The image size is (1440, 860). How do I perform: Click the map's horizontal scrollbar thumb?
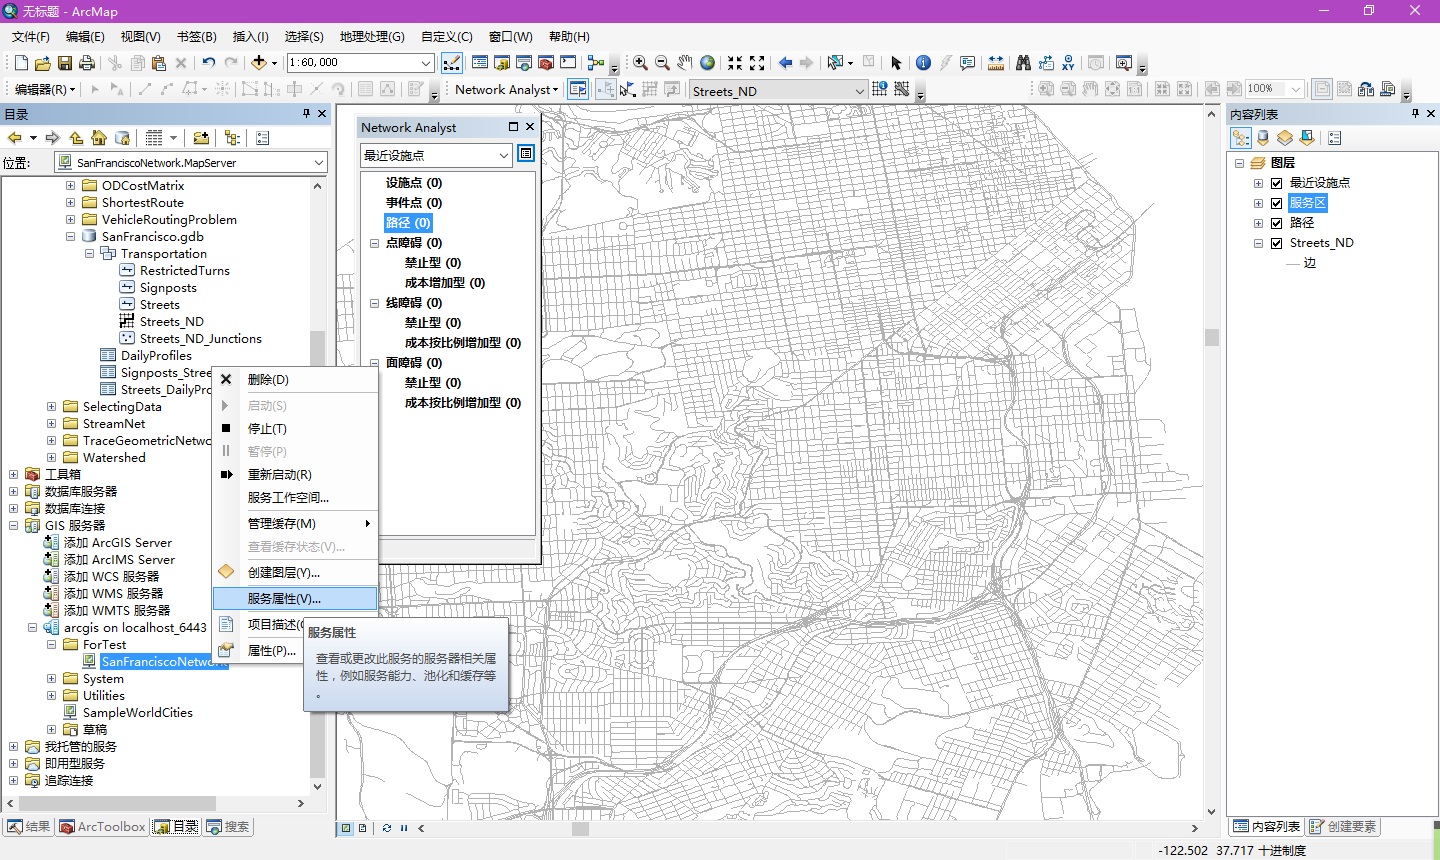pos(580,828)
